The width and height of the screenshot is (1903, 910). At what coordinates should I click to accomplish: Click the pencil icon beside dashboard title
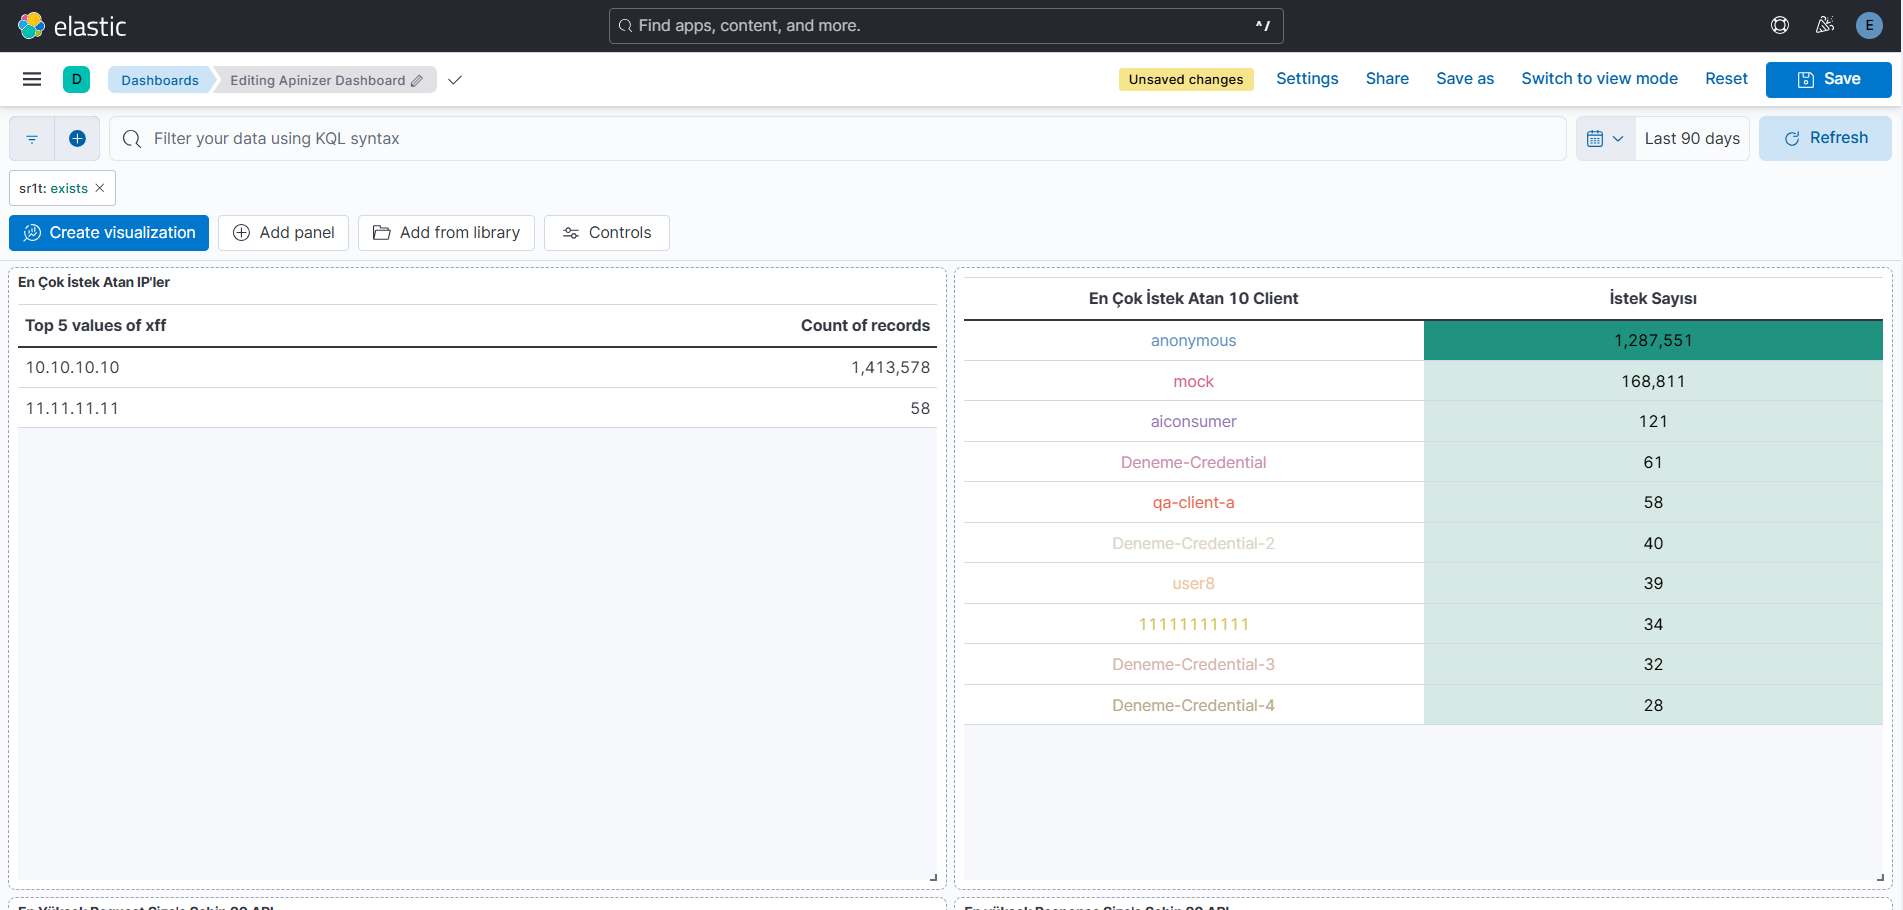417,80
